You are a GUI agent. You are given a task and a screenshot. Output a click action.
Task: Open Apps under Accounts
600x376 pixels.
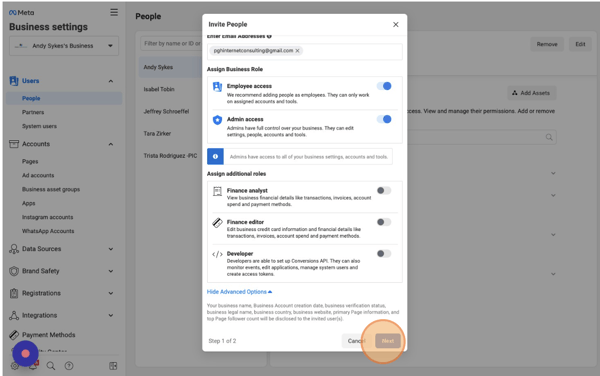coord(29,203)
